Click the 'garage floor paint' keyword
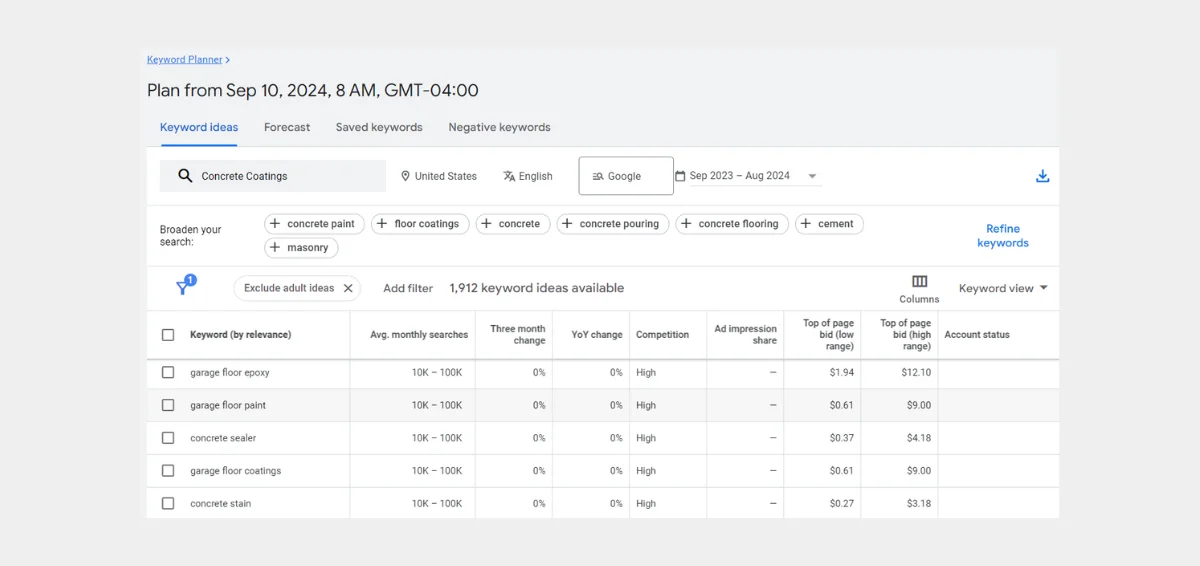Viewport: 1200px width, 566px height. [228, 405]
